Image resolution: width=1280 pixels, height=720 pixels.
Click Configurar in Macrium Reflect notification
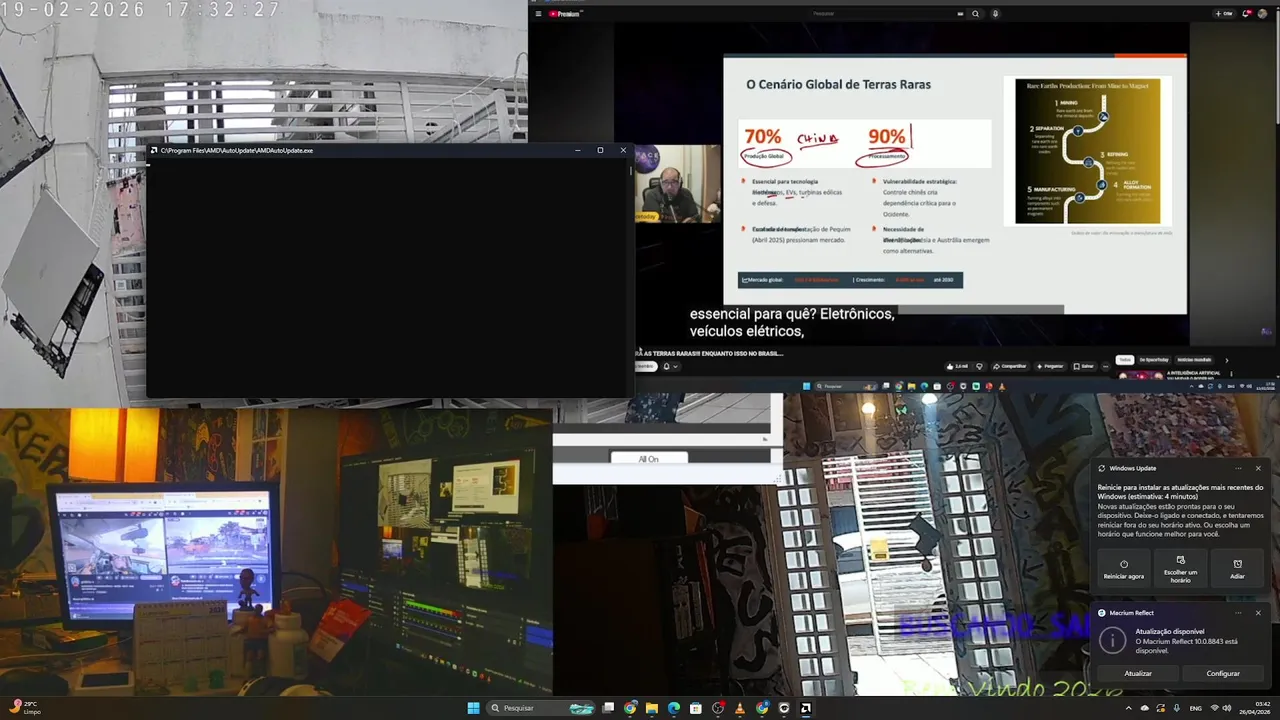click(x=1223, y=673)
